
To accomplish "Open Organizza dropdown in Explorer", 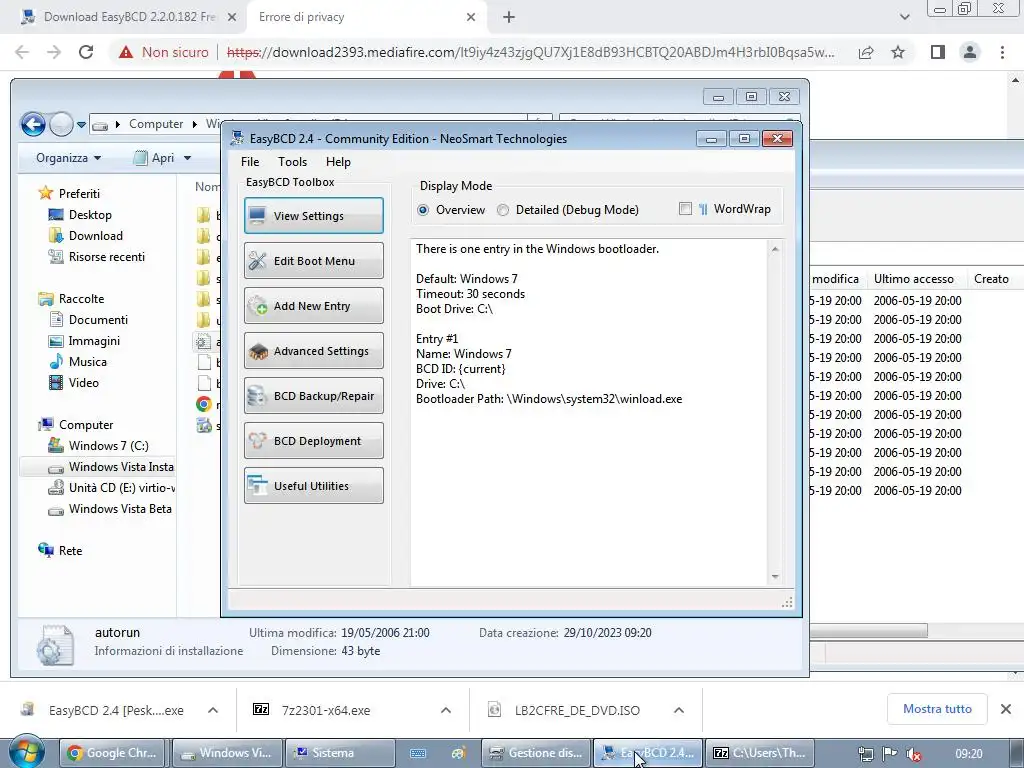I will click(69, 158).
